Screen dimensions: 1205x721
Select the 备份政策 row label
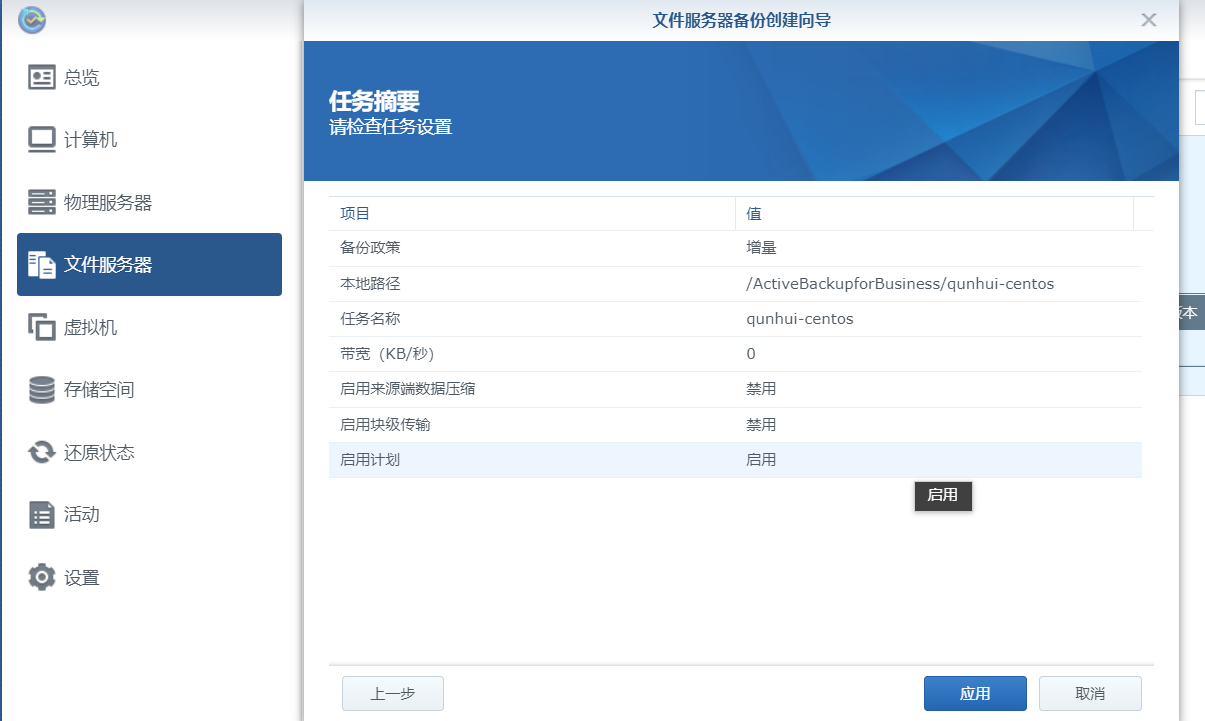370,248
